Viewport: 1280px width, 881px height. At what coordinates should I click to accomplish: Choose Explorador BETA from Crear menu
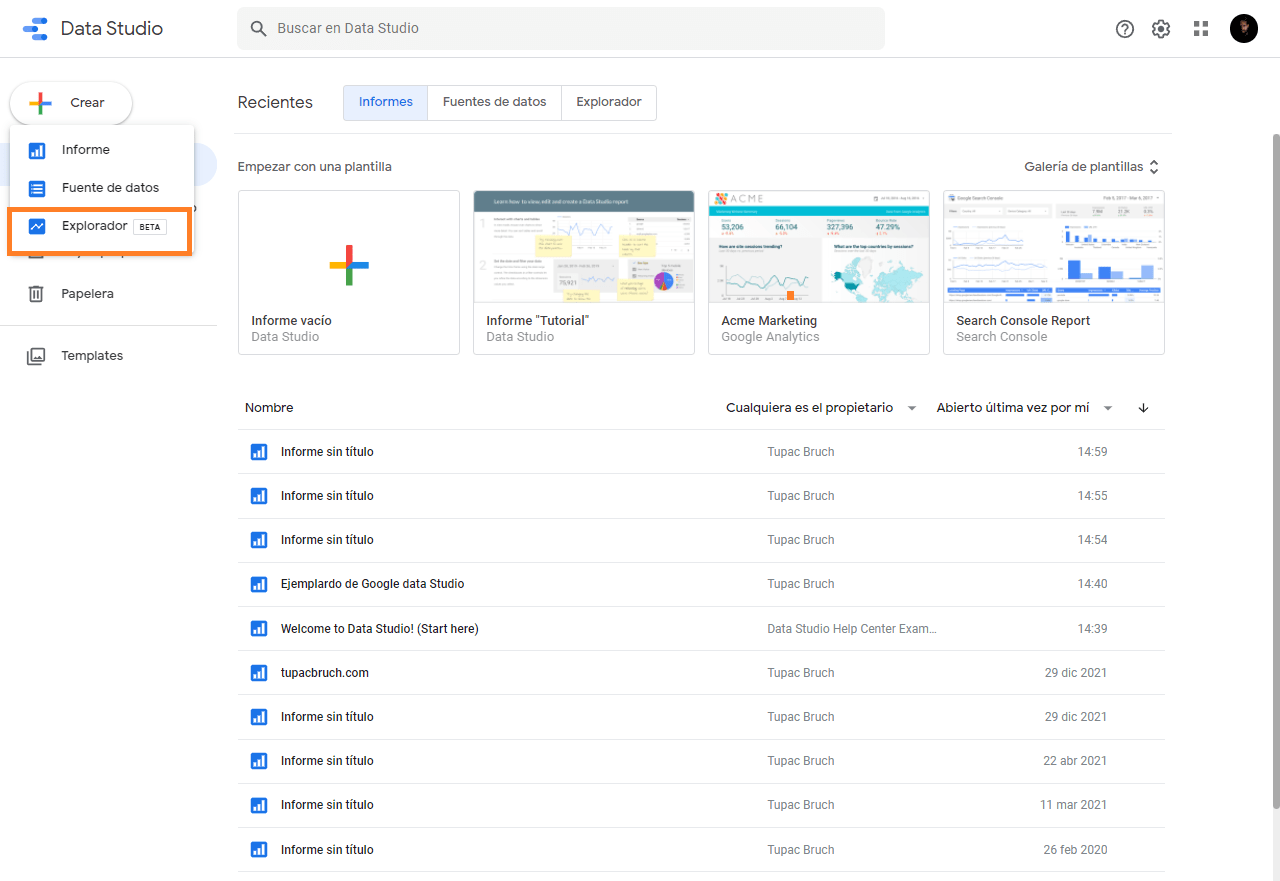(x=101, y=226)
